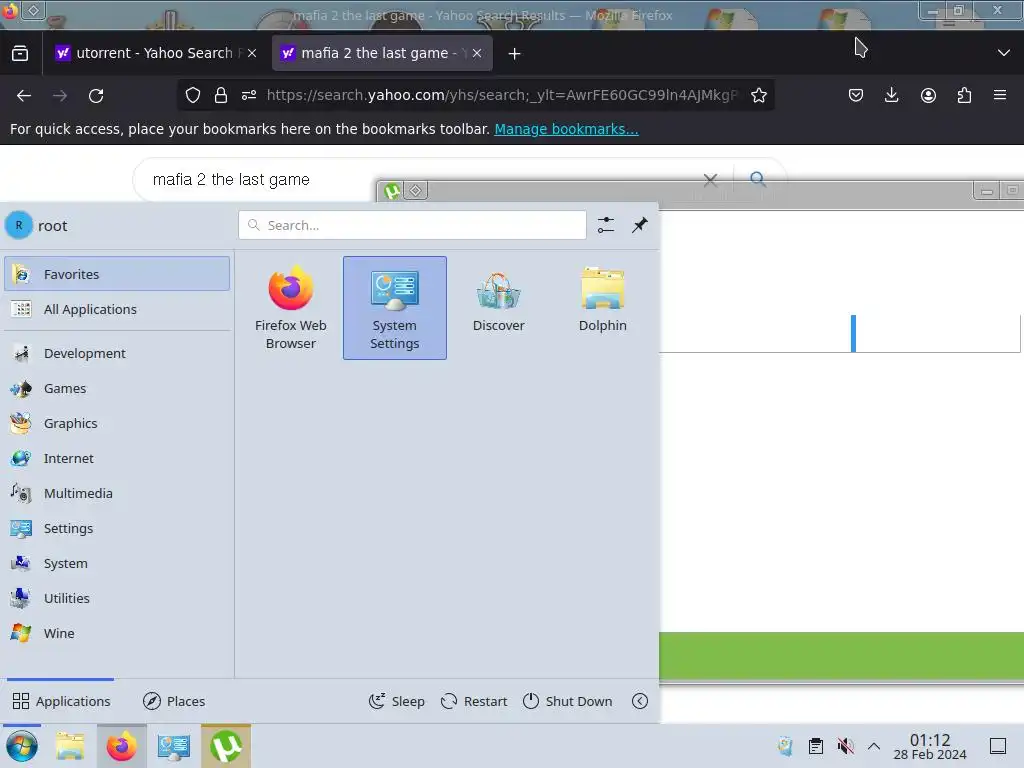Screen dimensions: 1024x768
Task: Browse the Games category
Action: point(117,388)
